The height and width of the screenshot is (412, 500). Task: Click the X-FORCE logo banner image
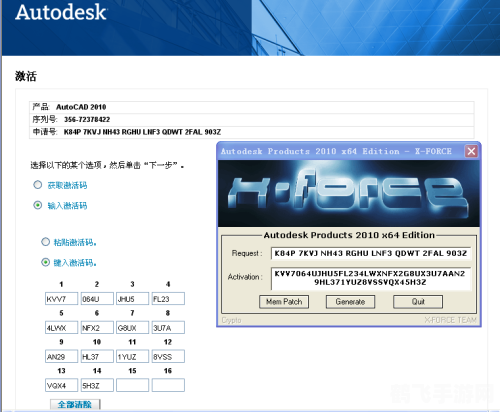click(x=349, y=194)
